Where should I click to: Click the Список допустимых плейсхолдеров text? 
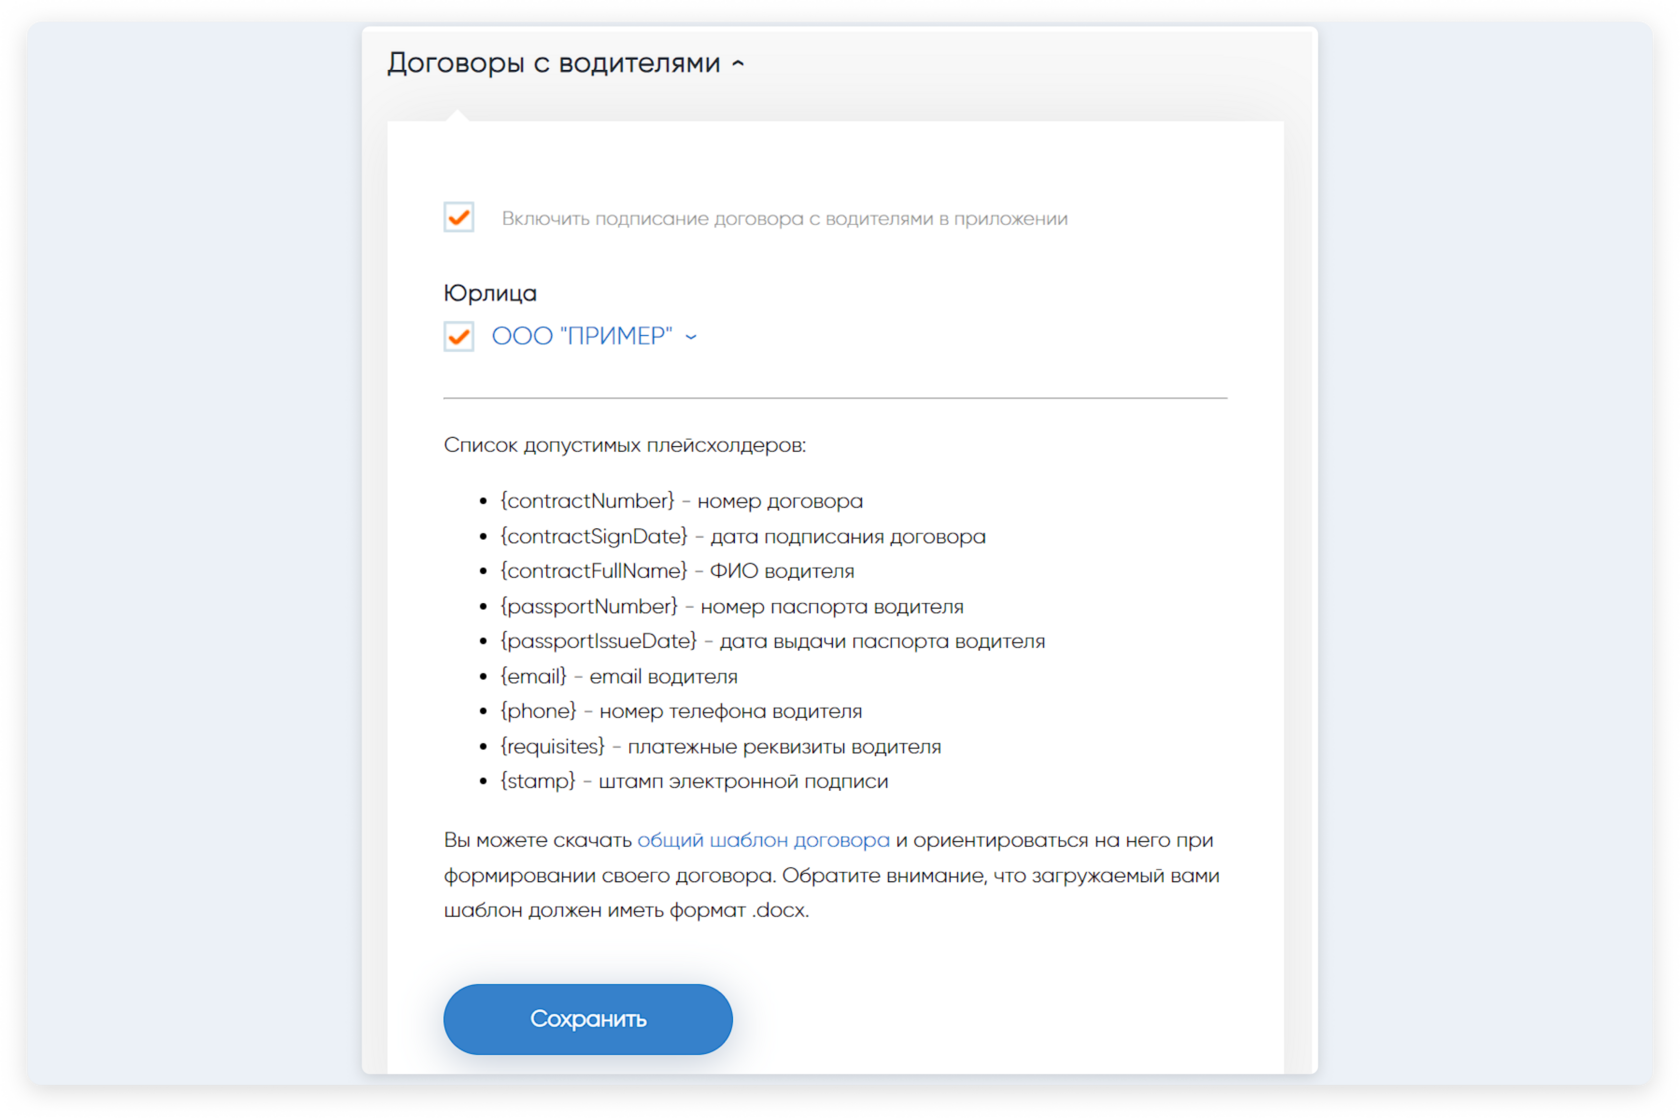624,445
